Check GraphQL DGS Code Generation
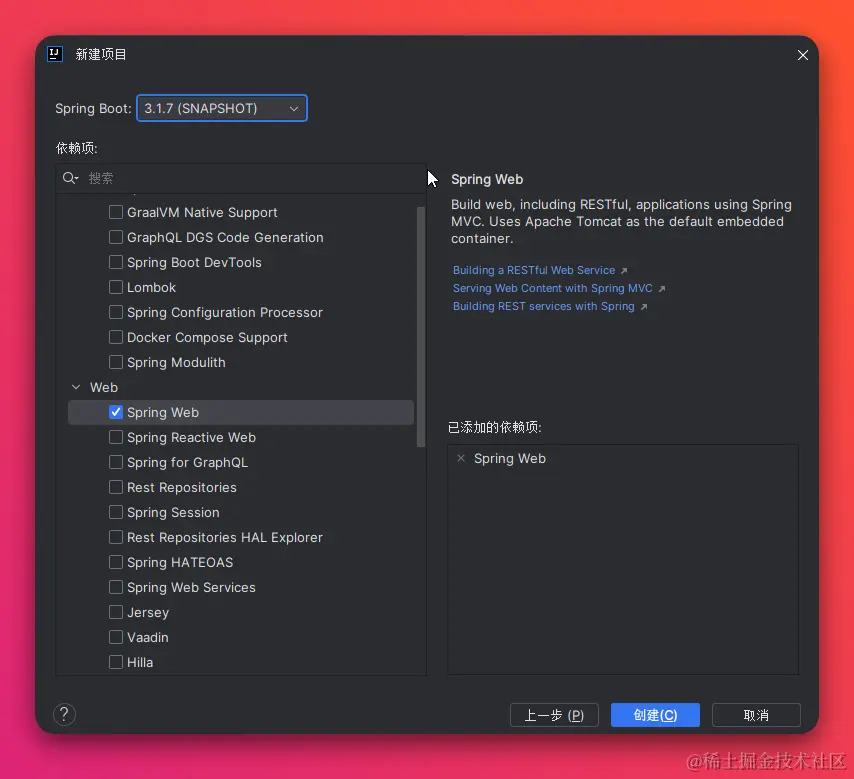 115,237
